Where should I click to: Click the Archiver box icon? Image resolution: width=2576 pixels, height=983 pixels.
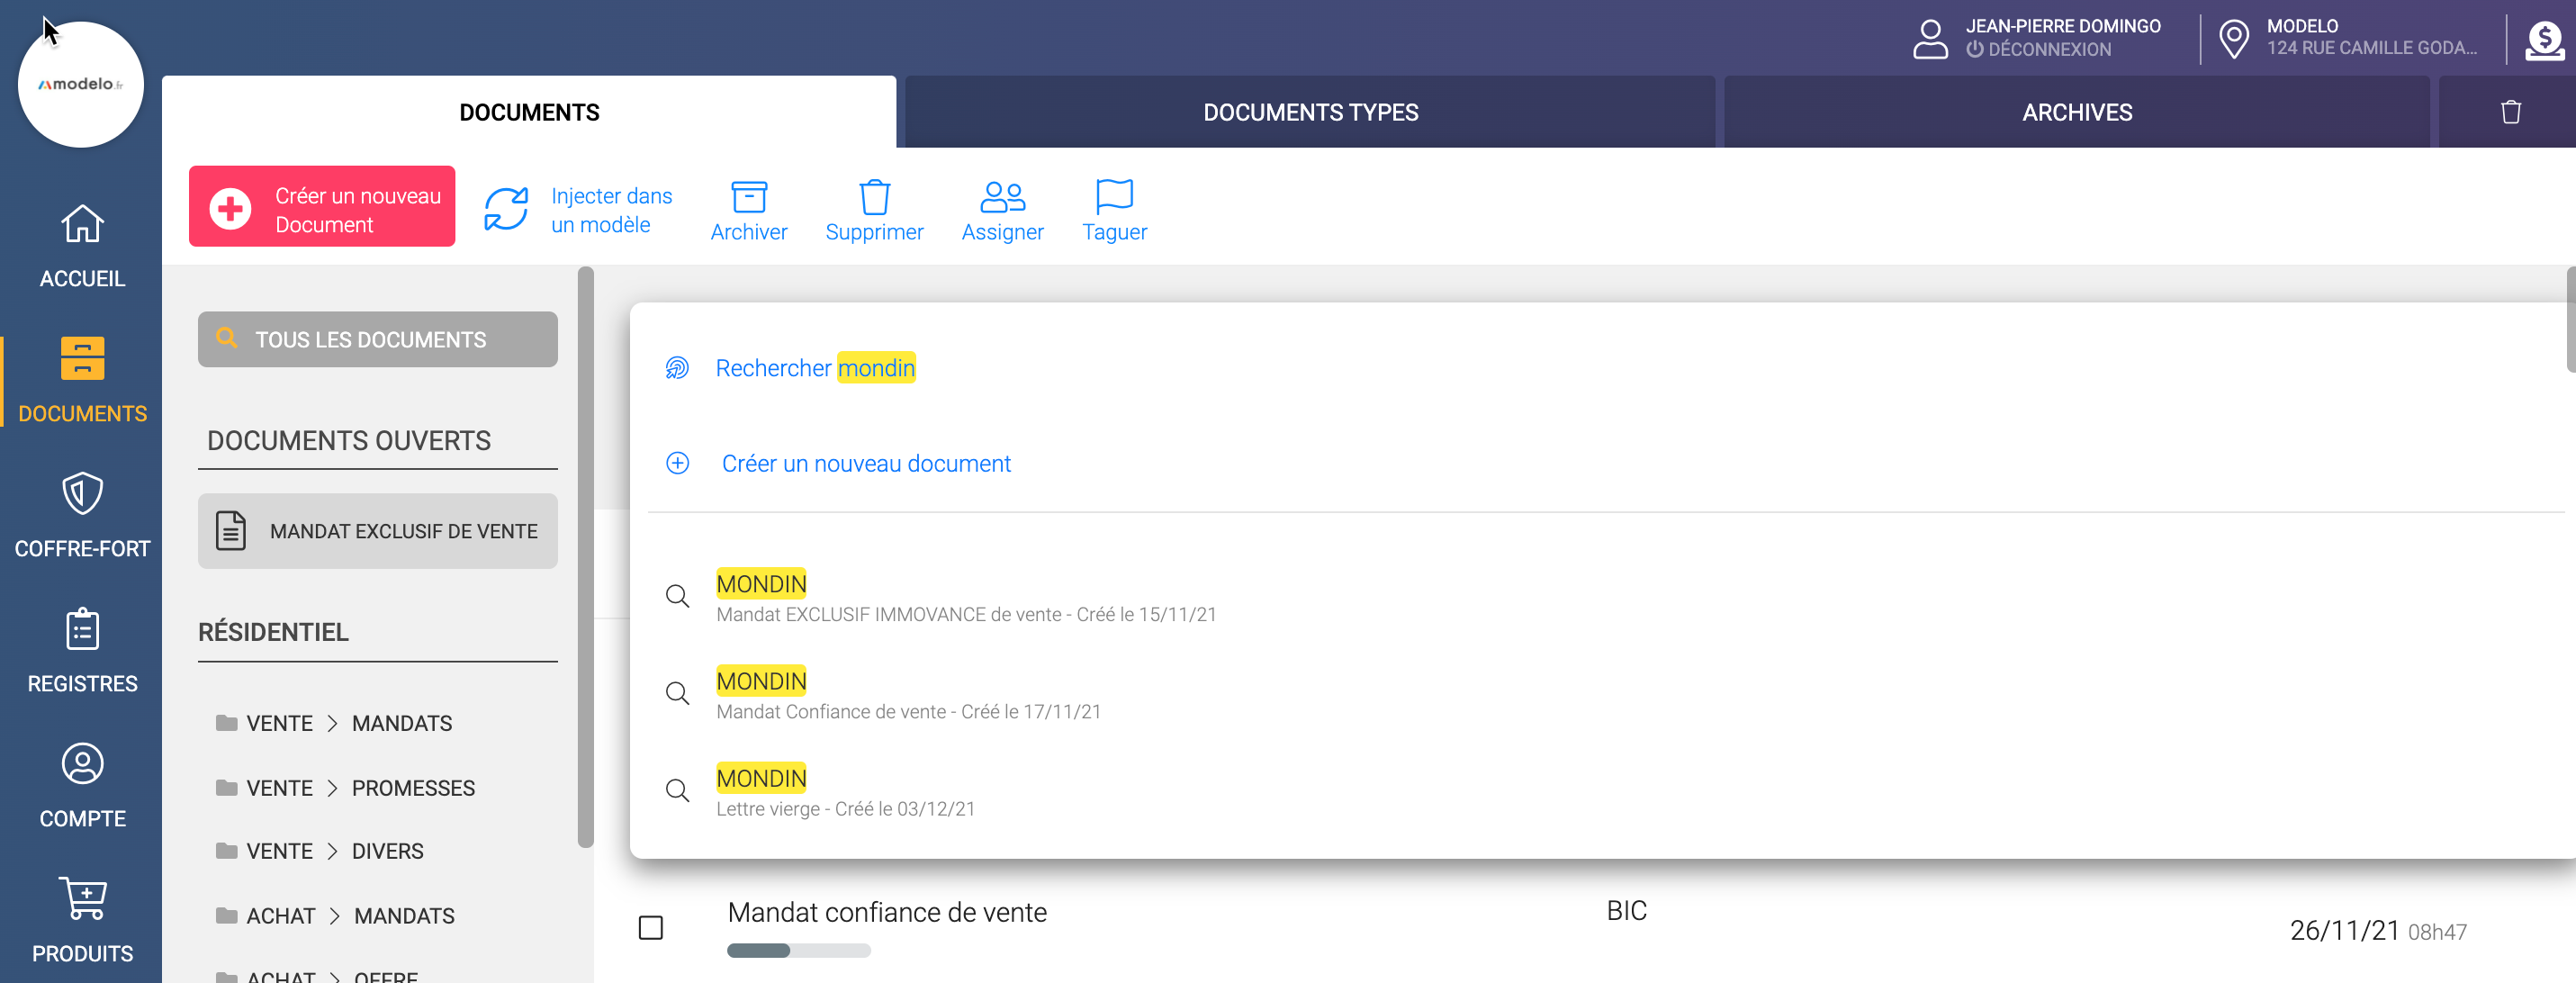[748, 196]
